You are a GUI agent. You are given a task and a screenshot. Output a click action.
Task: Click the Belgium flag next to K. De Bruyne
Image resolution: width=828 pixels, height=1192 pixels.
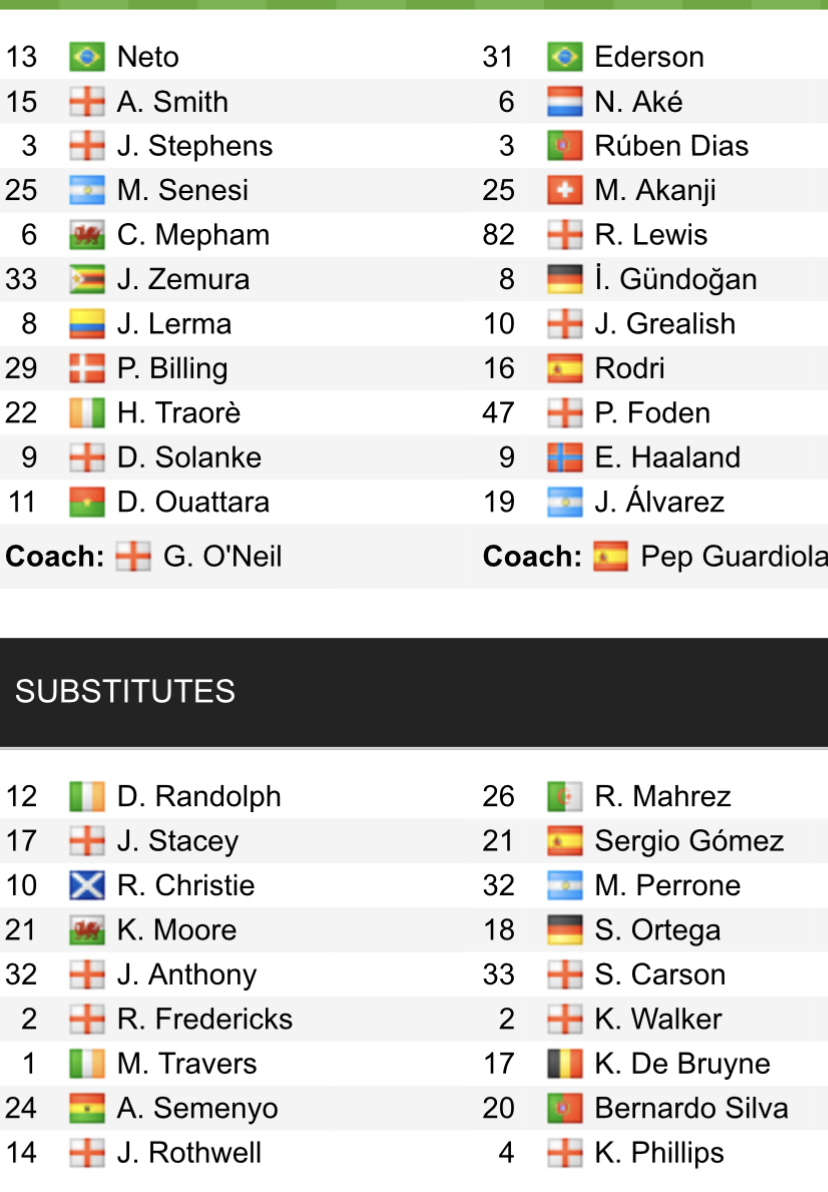565,1063
